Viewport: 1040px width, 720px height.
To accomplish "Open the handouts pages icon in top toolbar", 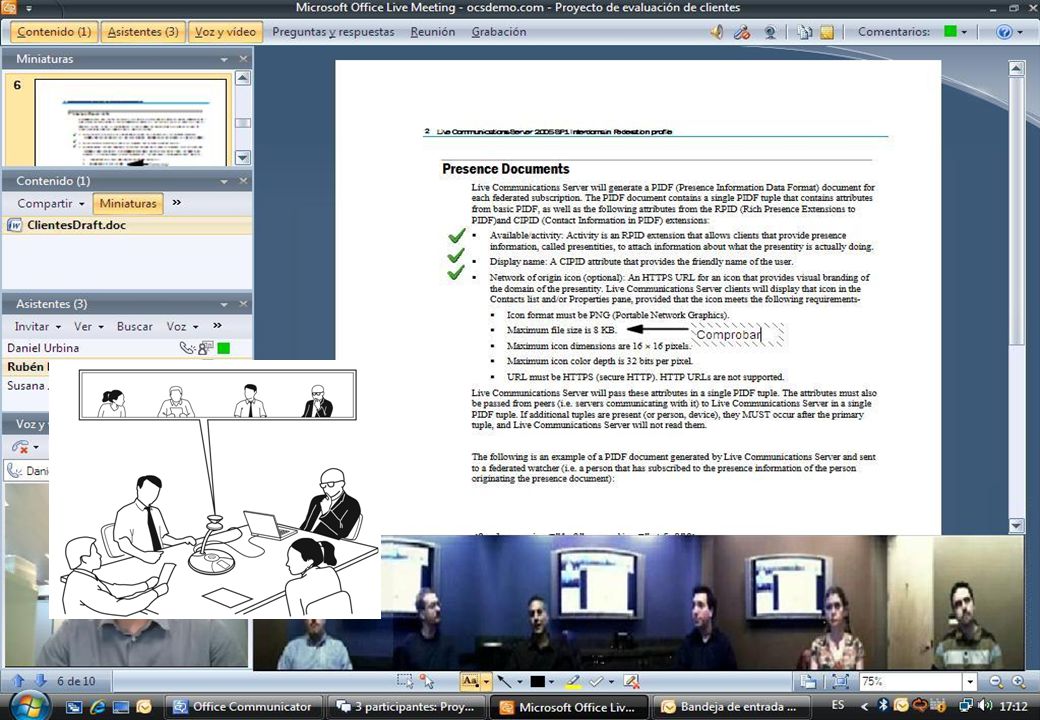I will [805, 32].
